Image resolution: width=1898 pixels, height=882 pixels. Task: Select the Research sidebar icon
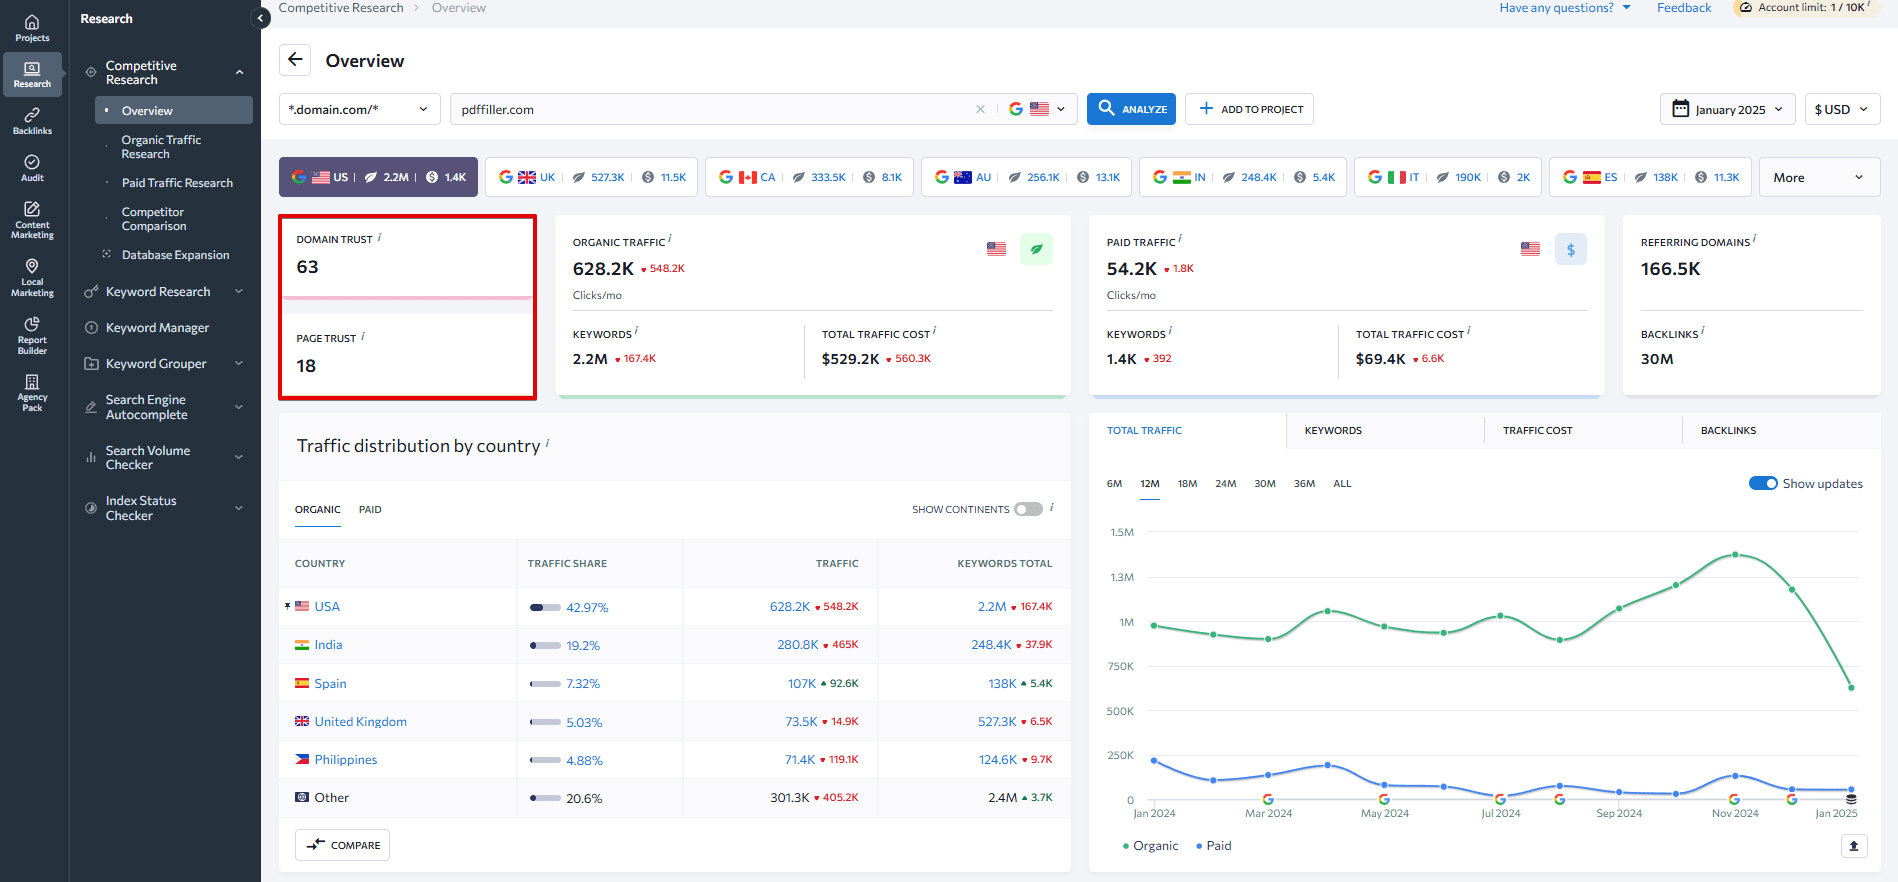(32, 74)
